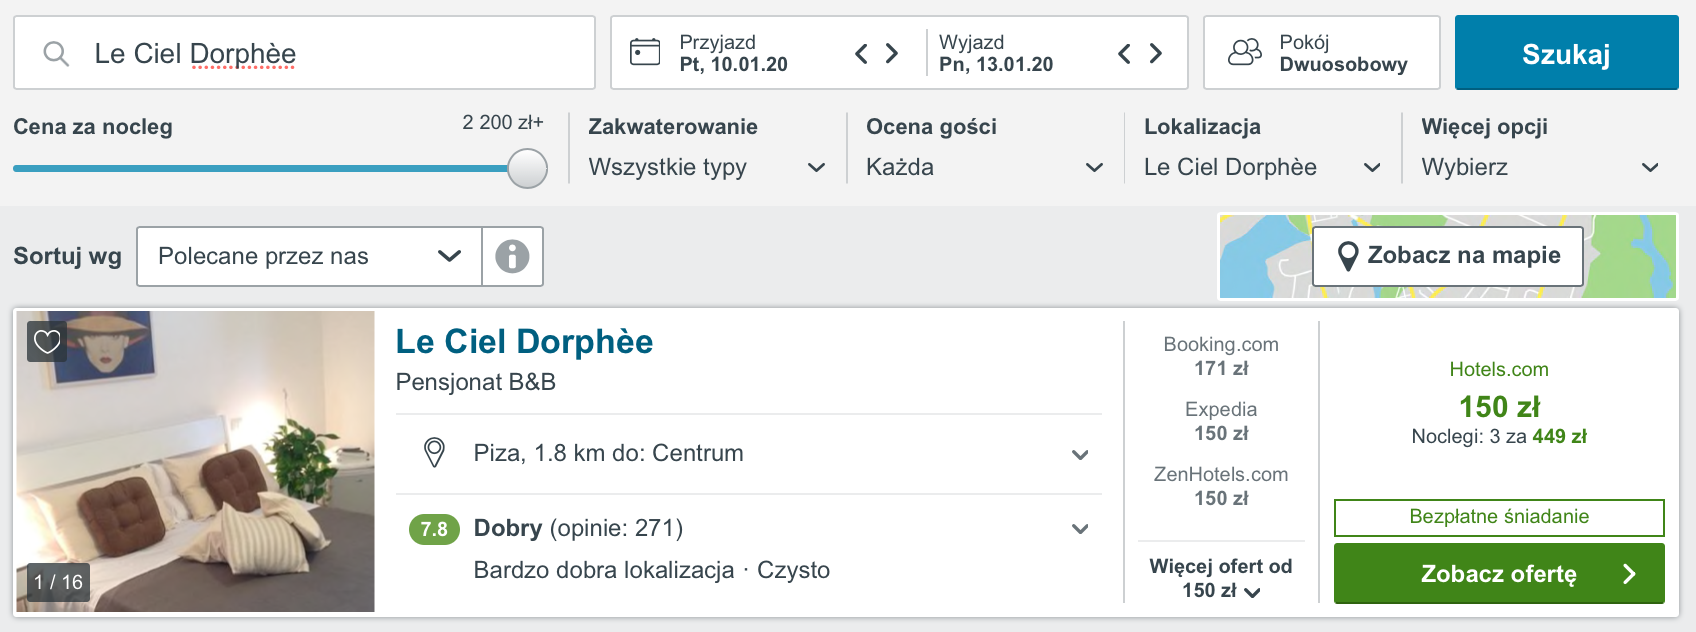1696x632 pixels.
Task: Click the Pokój Dwuosobowy room selector
Action: (1322, 53)
